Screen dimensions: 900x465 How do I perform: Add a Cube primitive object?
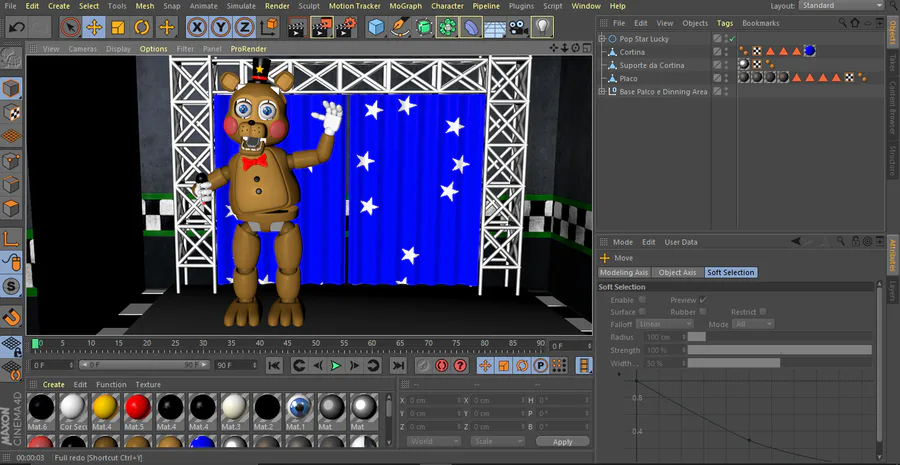[376, 27]
